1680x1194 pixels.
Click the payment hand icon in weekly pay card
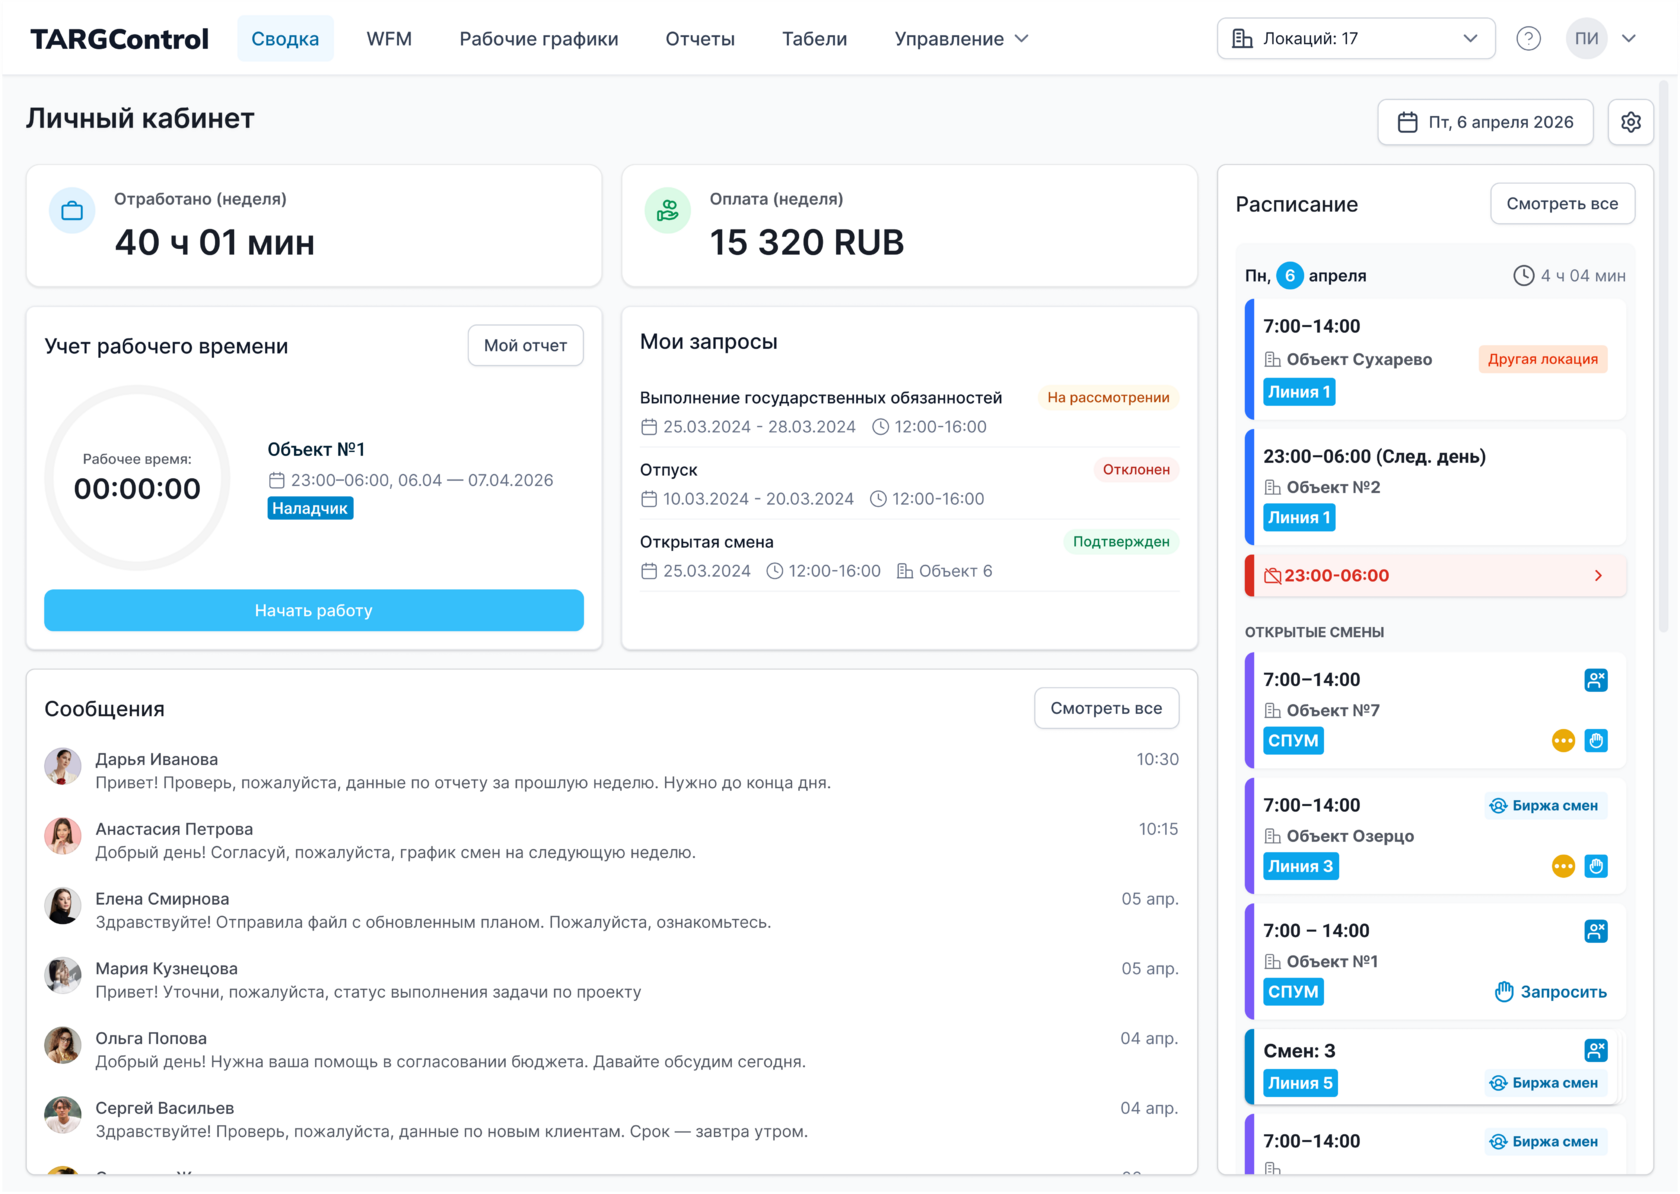click(x=667, y=211)
